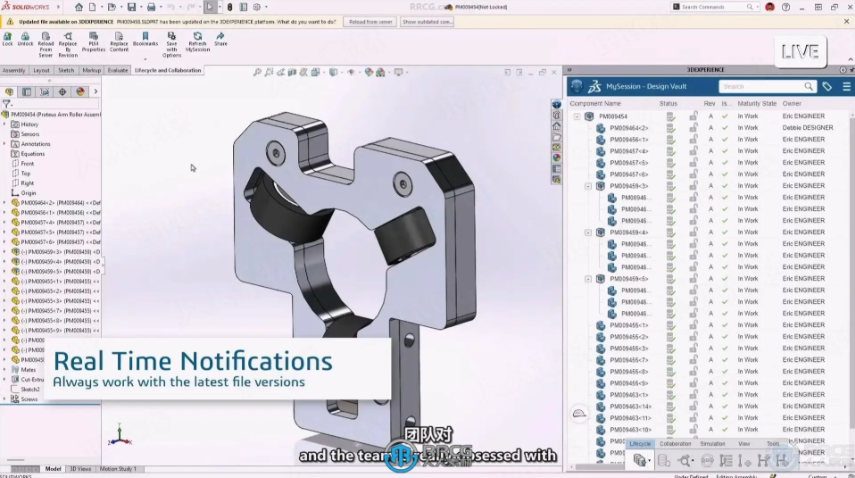Open the SOLIDWORKS logo menu arrow

[x=58, y=7]
